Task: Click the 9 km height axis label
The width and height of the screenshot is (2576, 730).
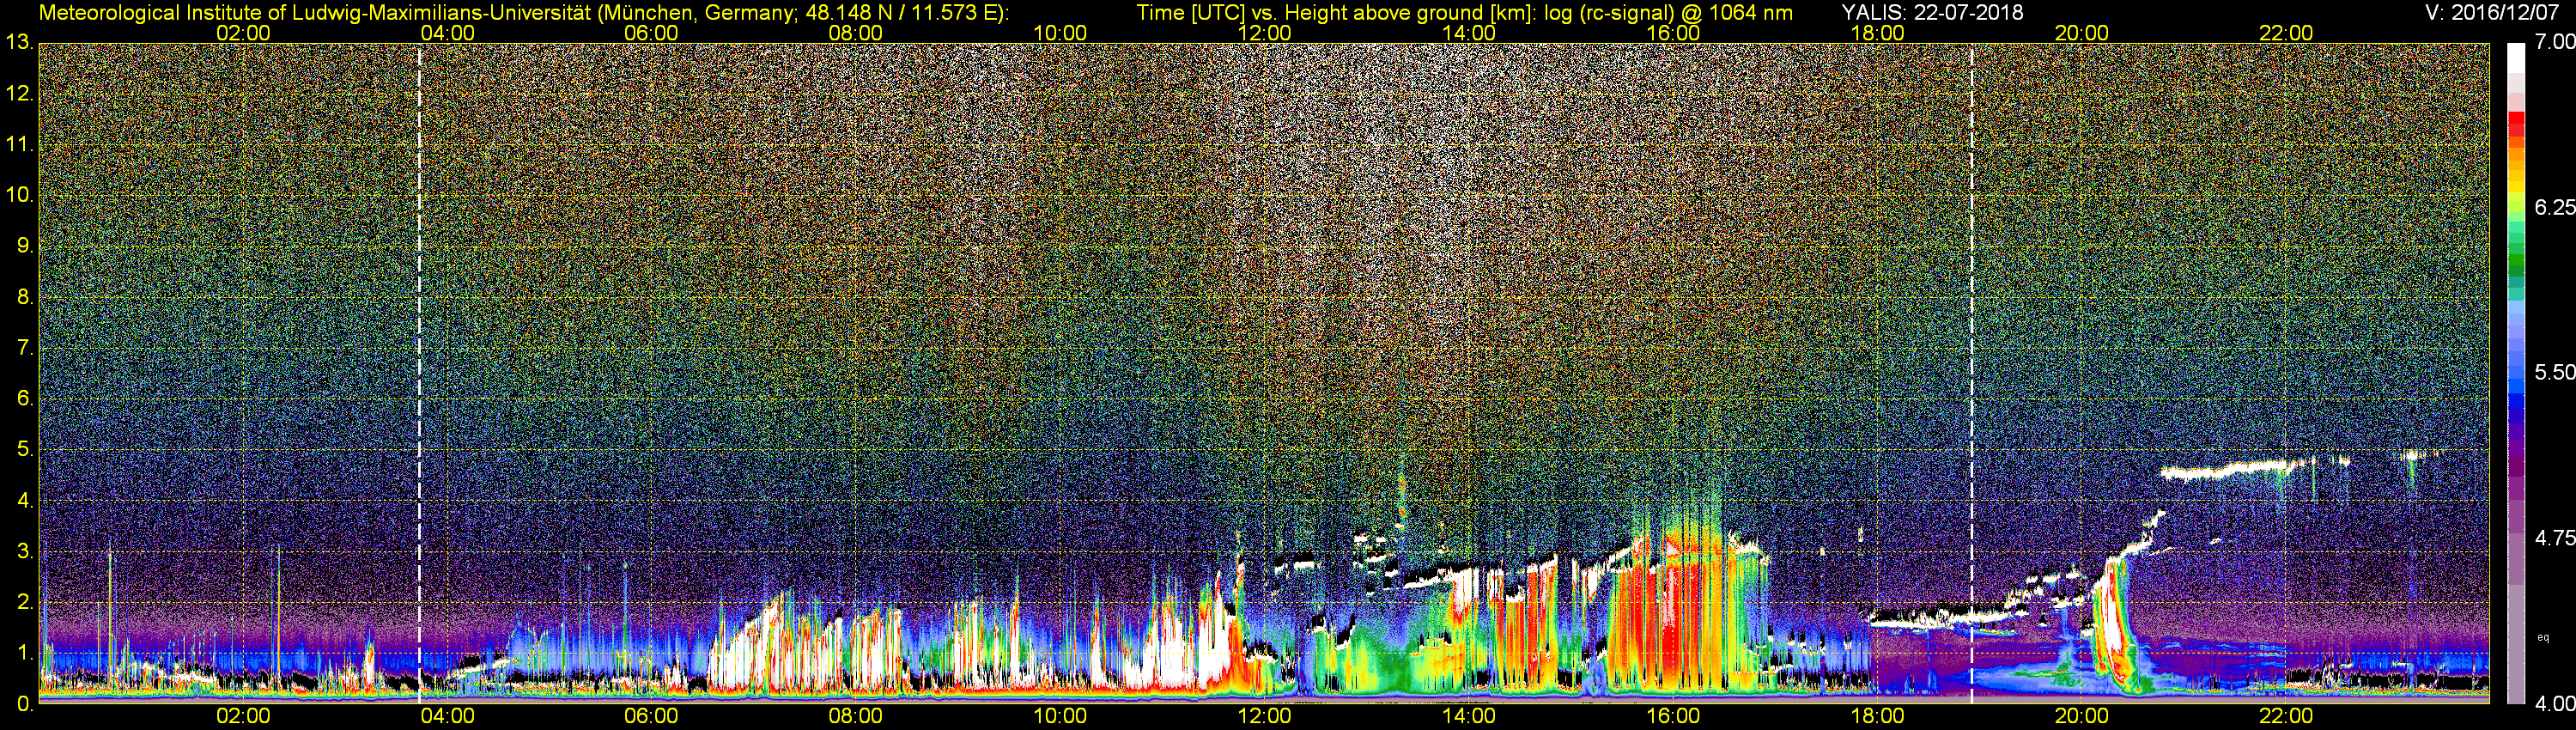Action: [24, 246]
